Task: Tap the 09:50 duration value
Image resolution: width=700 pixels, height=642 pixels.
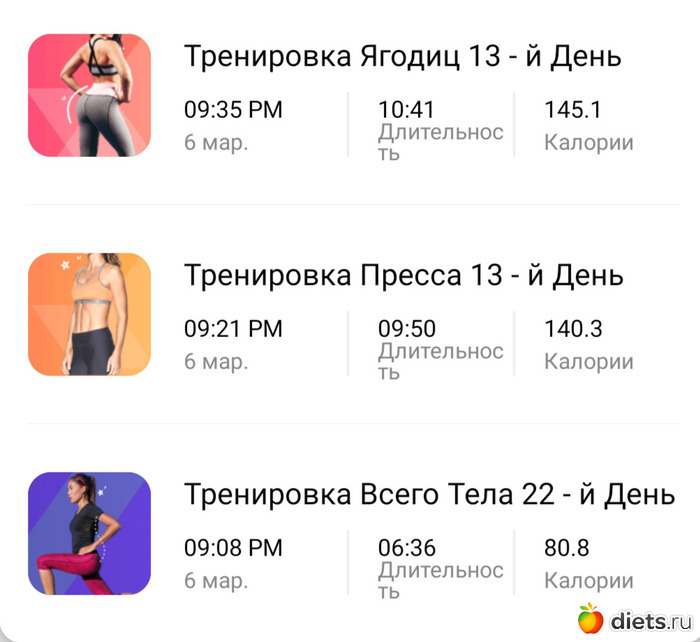Action: [x=406, y=328]
